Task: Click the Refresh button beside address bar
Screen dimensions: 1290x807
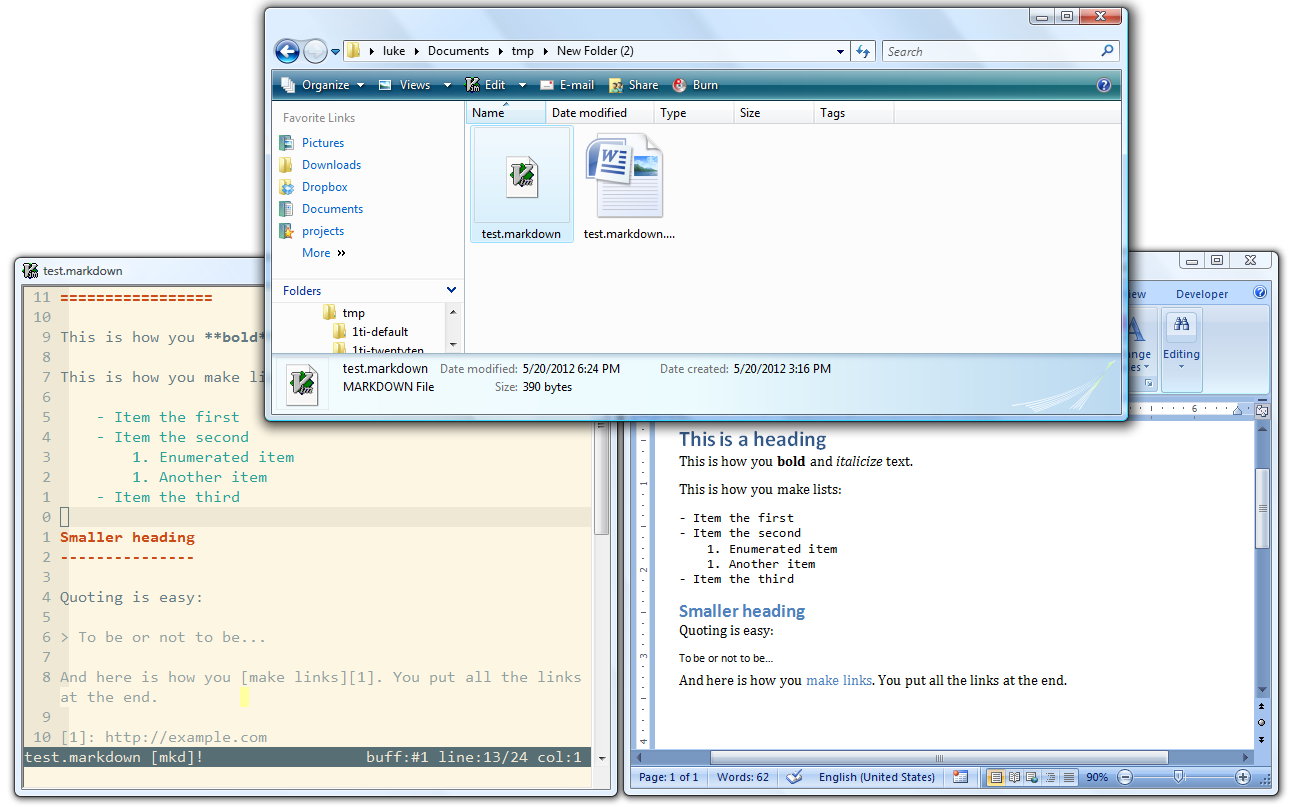Action: 863,51
